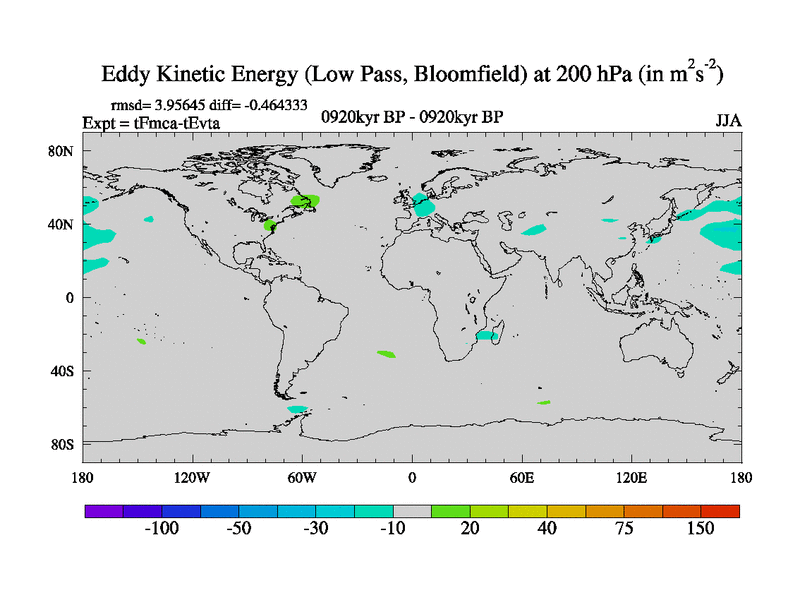Click the green anomaly patch over eastern Canada
Screen dimensions: 800x600
(306, 201)
